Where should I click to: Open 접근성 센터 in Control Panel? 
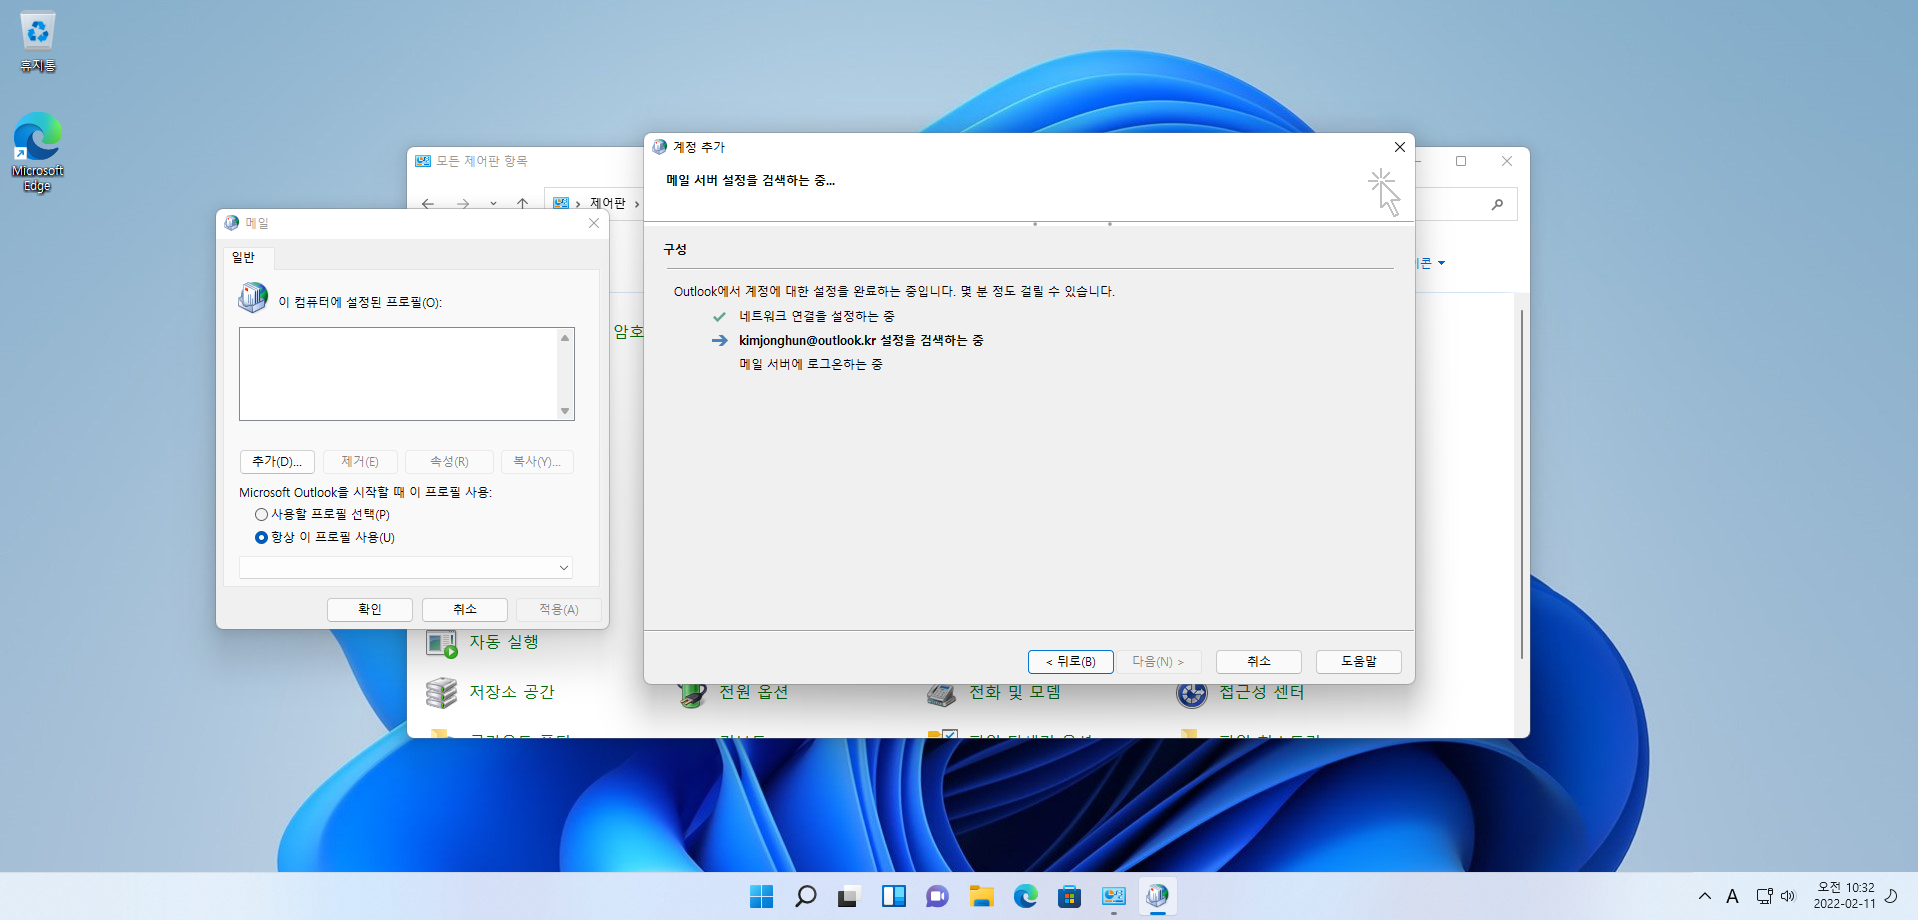click(1261, 692)
